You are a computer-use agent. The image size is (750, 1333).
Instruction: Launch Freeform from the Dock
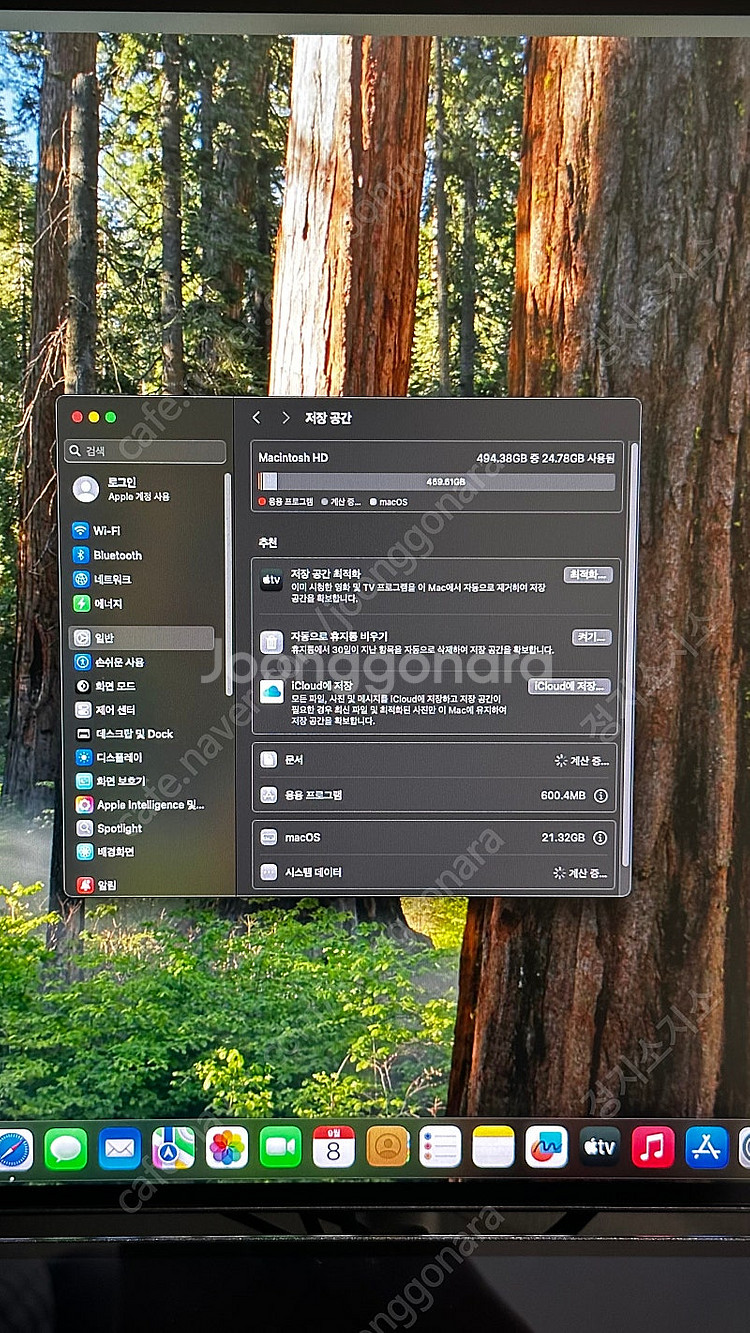click(x=547, y=1147)
